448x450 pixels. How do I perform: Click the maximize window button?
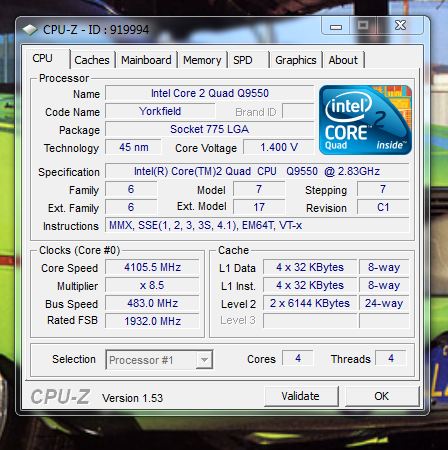tap(363, 26)
